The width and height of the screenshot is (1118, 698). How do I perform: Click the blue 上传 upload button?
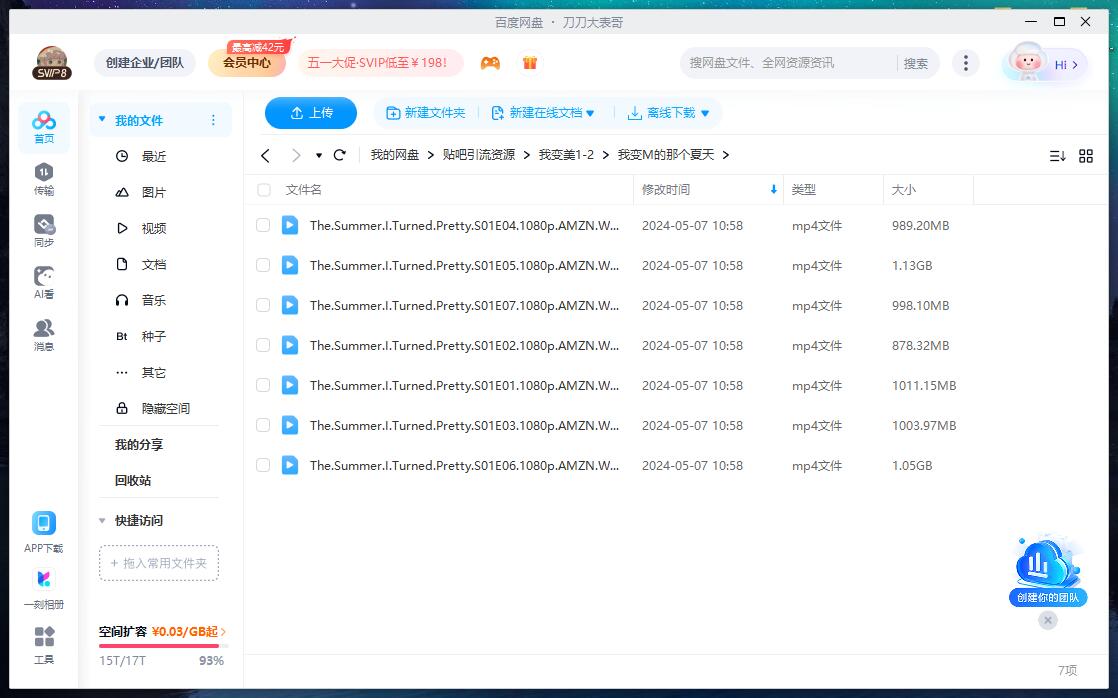coord(311,113)
